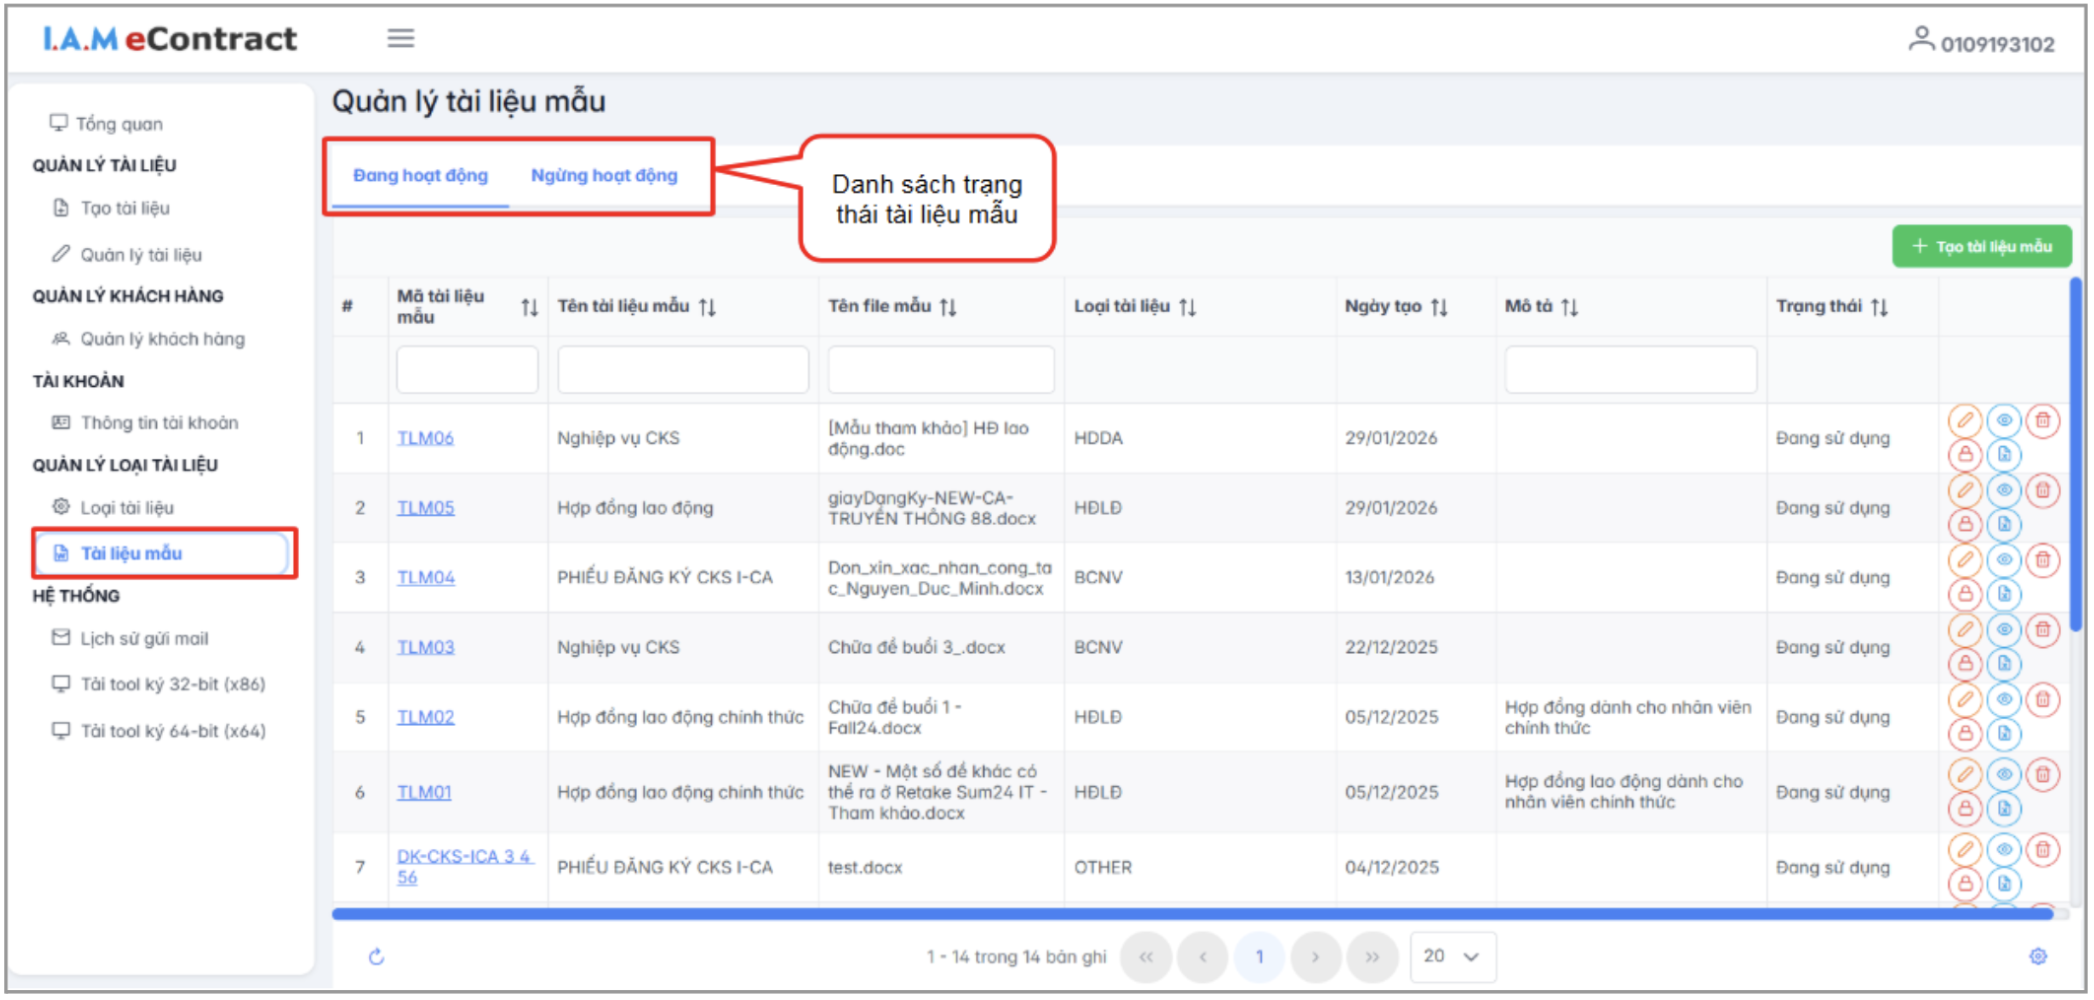This screenshot has height=1000, width=2094.
Task: Click the delete trash icon for TLM05 row
Action: coord(2042,491)
